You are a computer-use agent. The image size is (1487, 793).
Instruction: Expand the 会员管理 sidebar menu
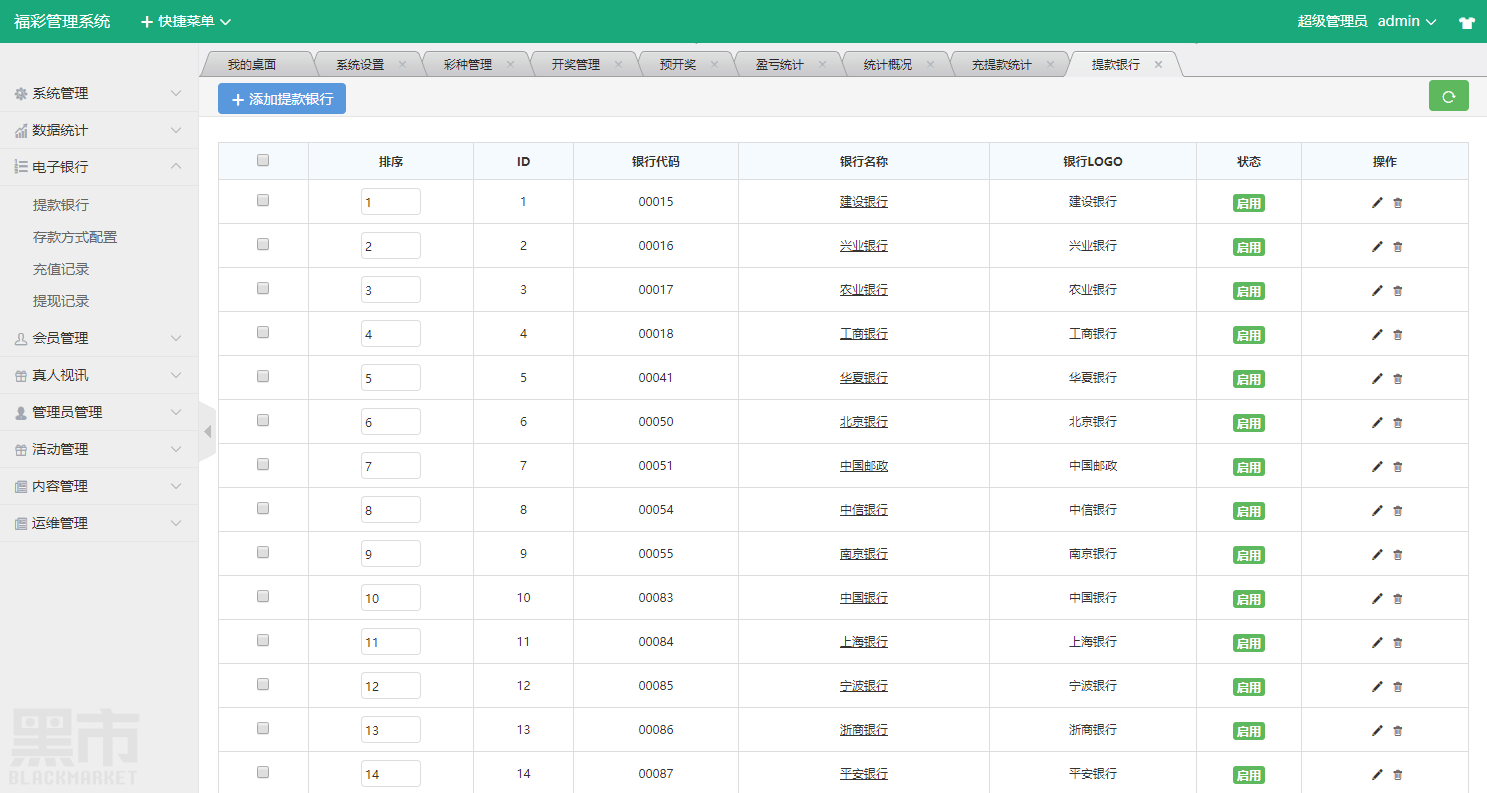[x=99, y=338]
